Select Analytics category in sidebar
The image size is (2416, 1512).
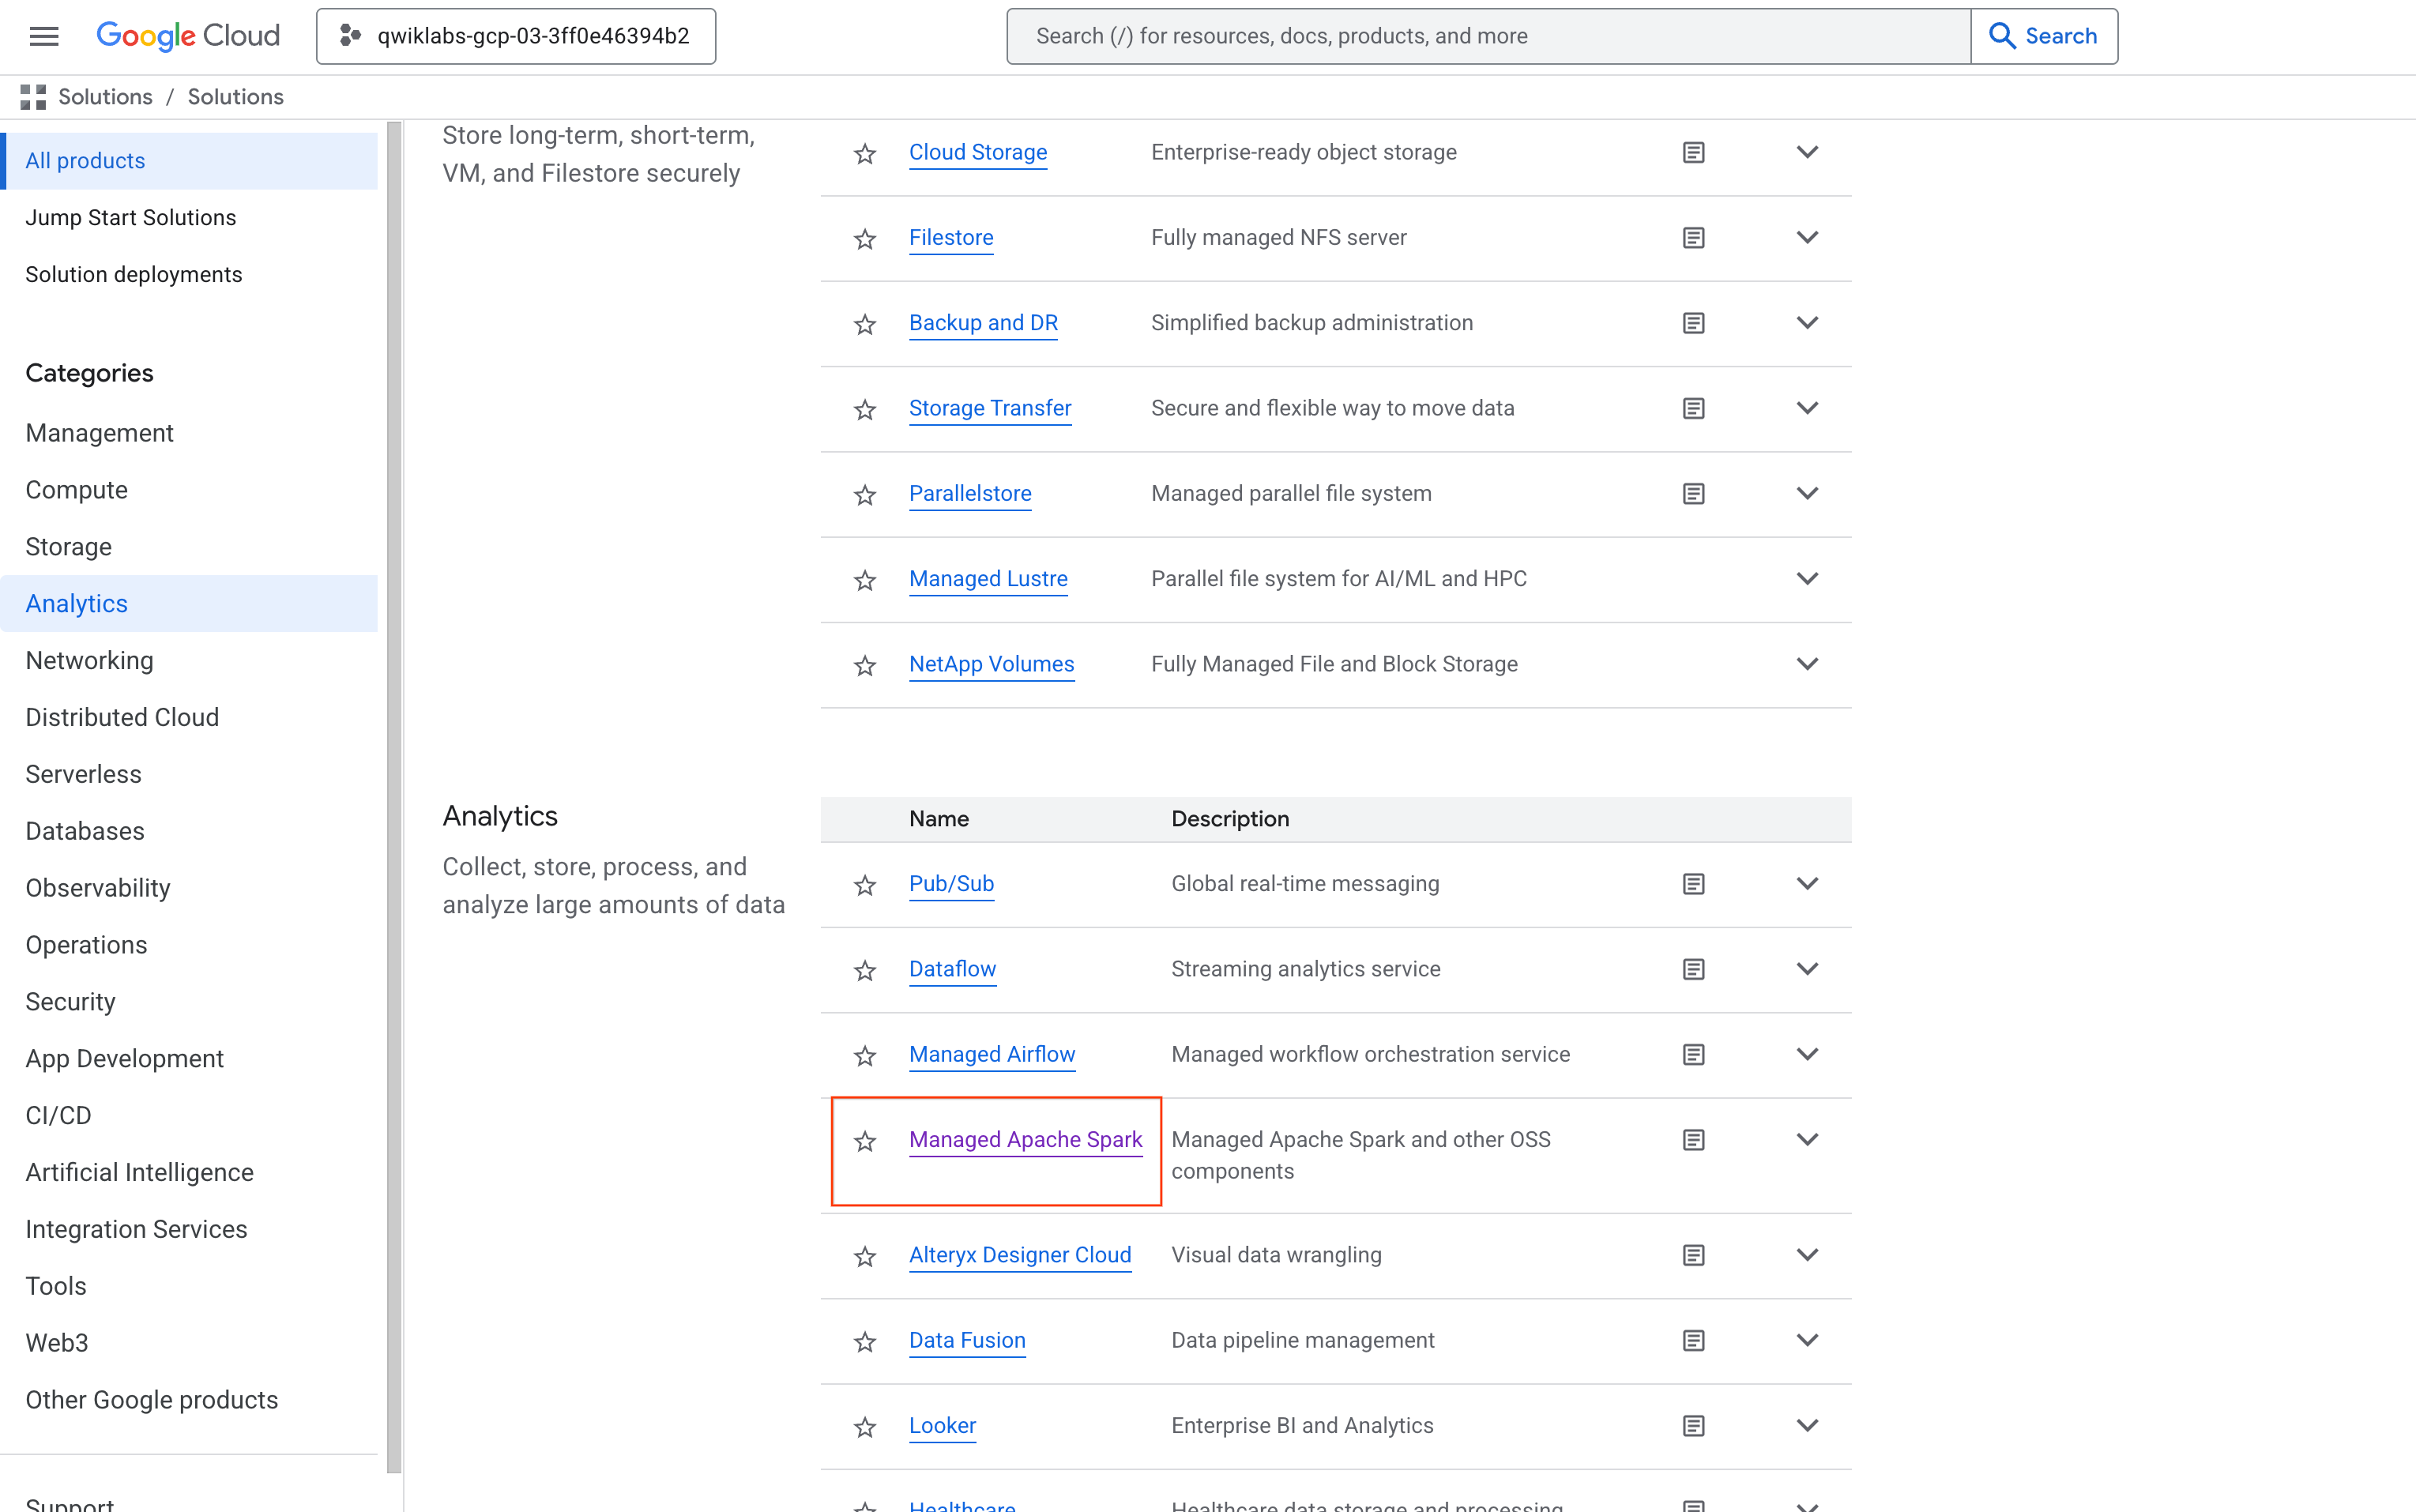[76, 603]
